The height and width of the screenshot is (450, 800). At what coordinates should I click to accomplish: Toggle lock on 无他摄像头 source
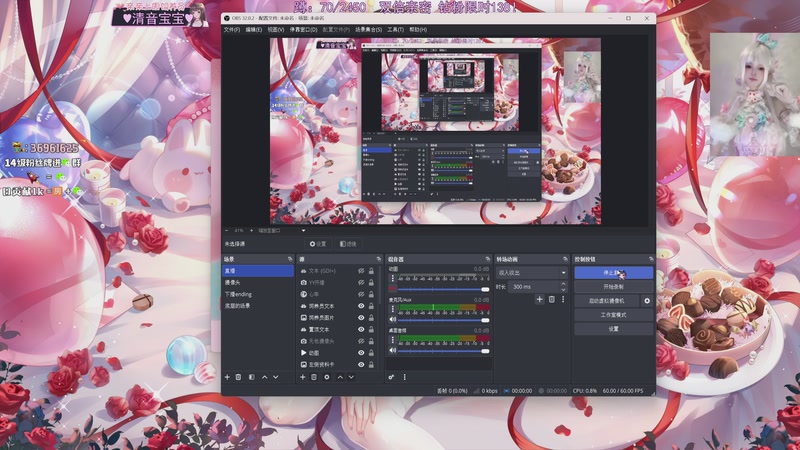point(371,341)
